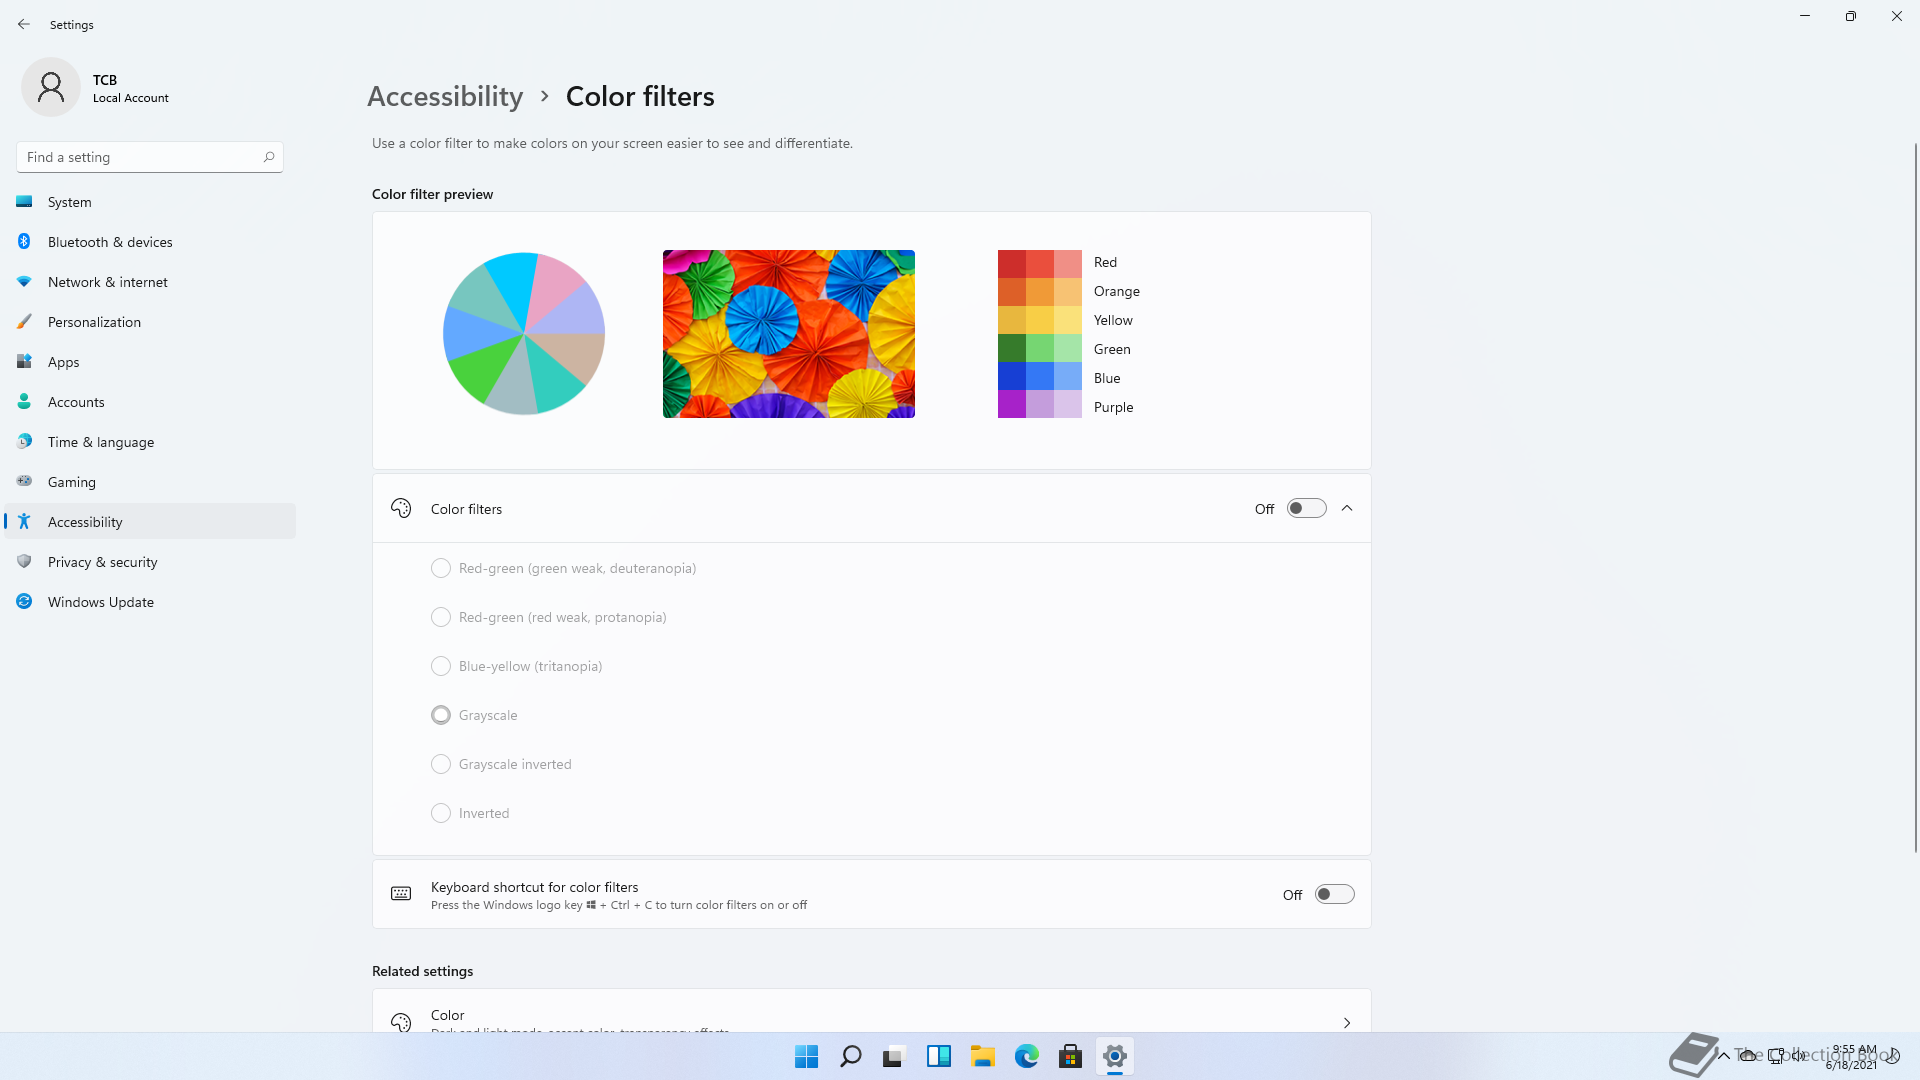Select Red-green protanopia radio option
Image resolution: width=1920 pixels, height=1080 pixels.
click(x=441, y=617)
